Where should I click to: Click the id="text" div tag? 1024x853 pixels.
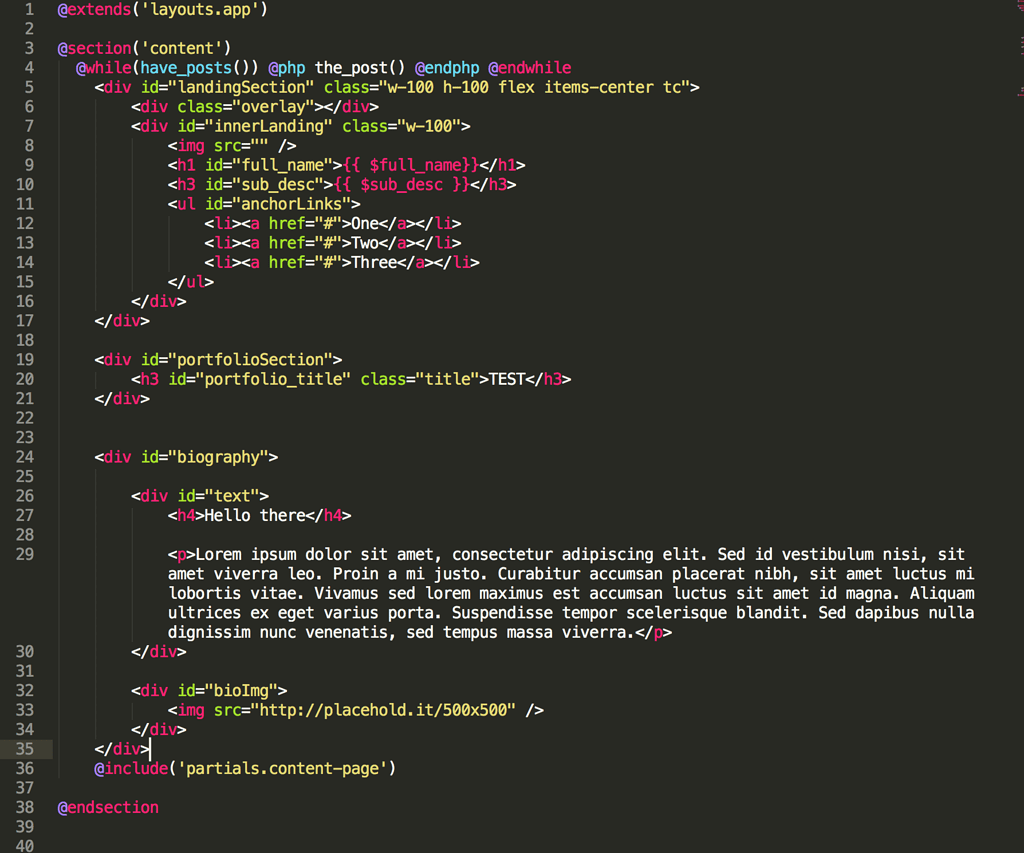200,496
